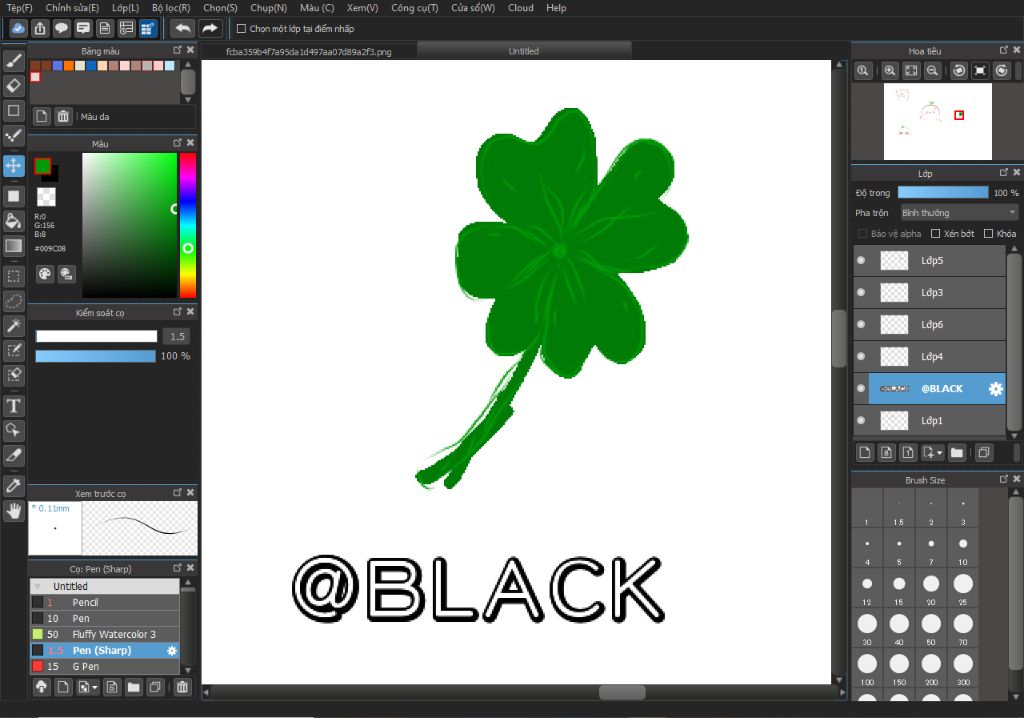
Task: Click the Undo arrow in toolbar
Action: [184, 28]
